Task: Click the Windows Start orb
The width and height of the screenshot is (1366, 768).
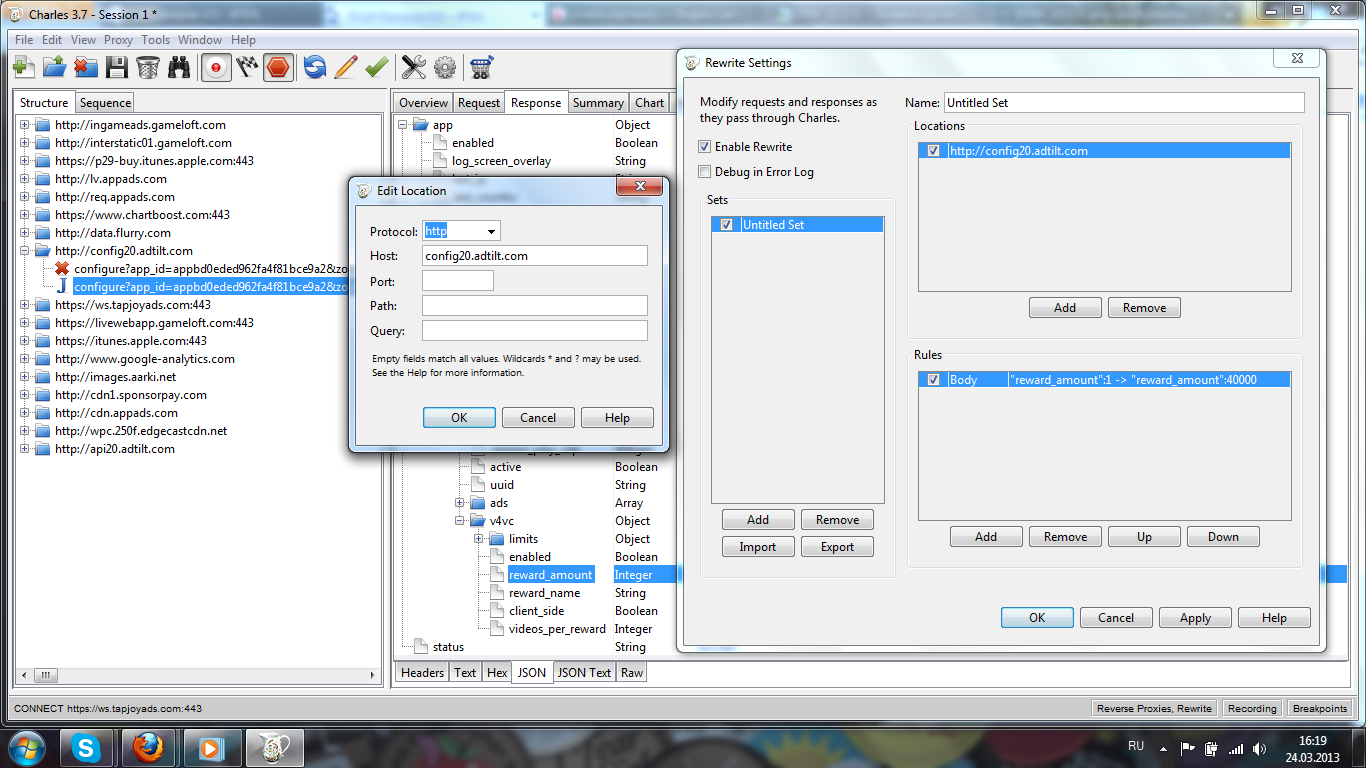Action: [26, 747]
